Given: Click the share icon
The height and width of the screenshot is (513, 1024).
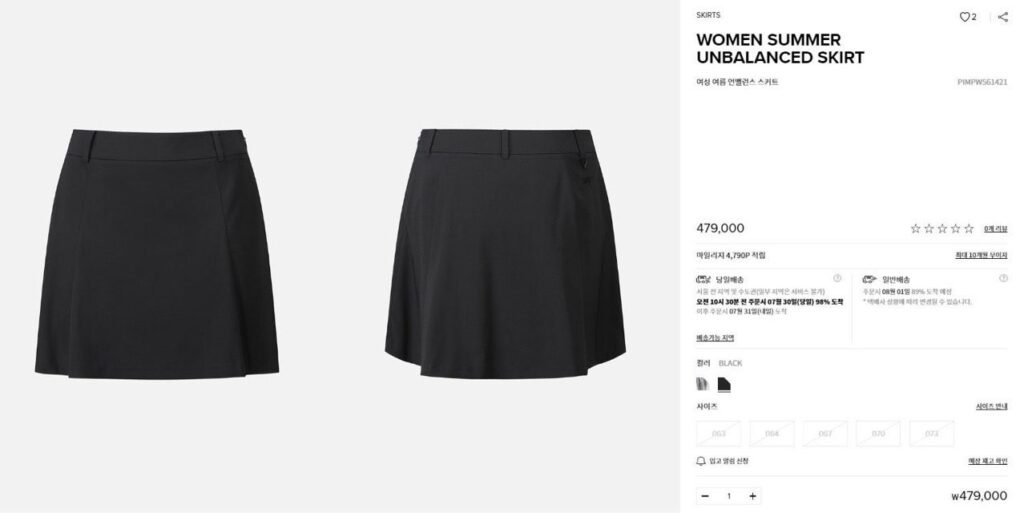Looking at the screenshot, I should point(1002,17).
